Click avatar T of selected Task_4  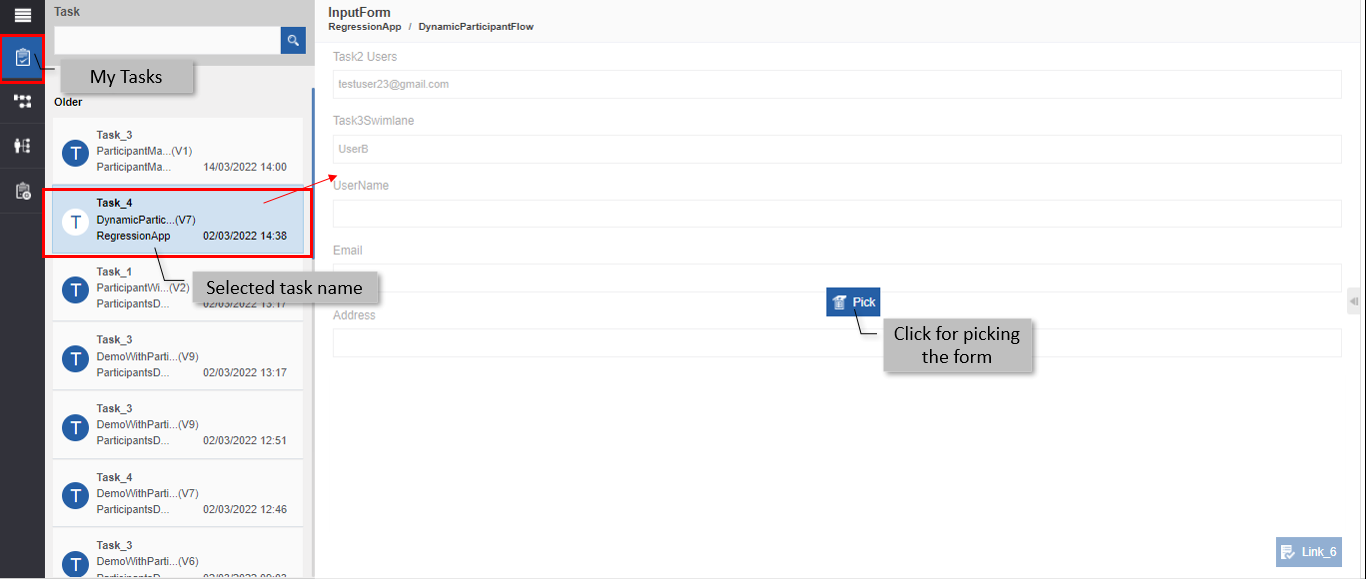click(x=75, y=221)
